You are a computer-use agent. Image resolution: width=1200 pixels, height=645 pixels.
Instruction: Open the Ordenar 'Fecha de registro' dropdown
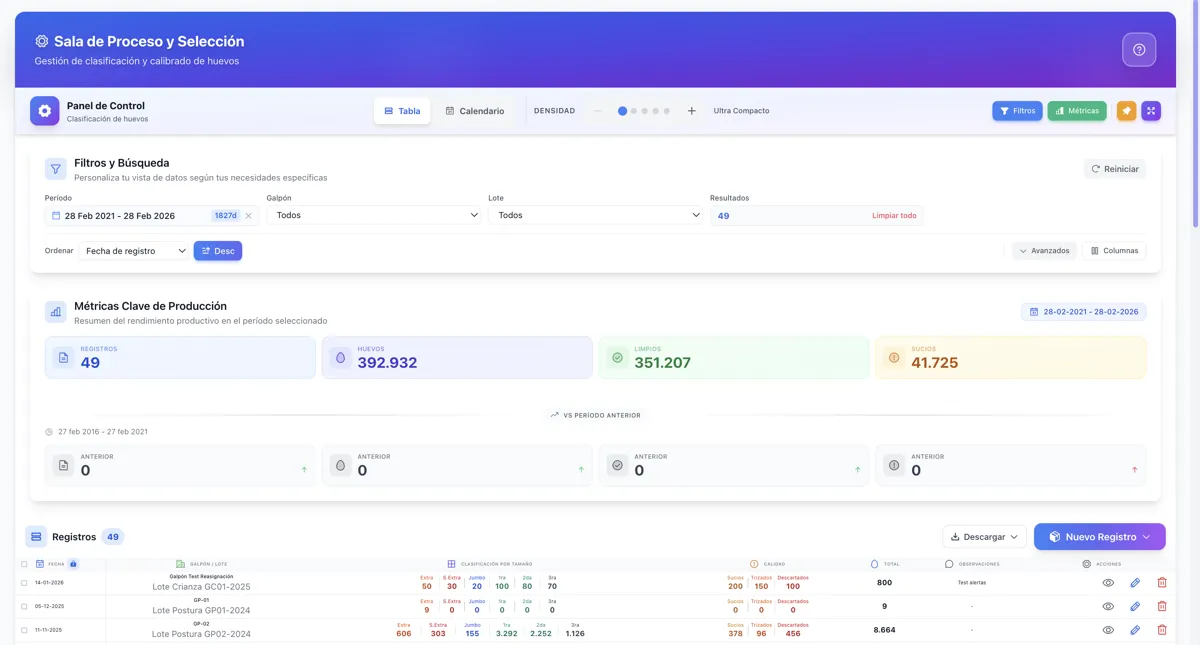coord(134,251)
